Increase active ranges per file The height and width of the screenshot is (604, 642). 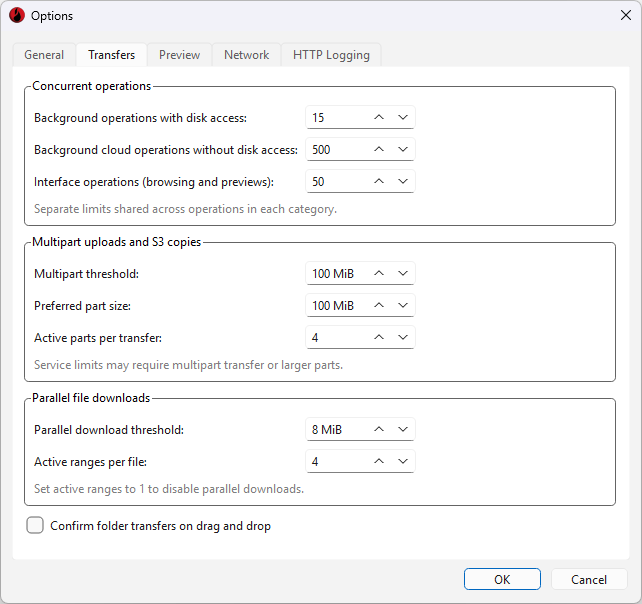point(379,461)
